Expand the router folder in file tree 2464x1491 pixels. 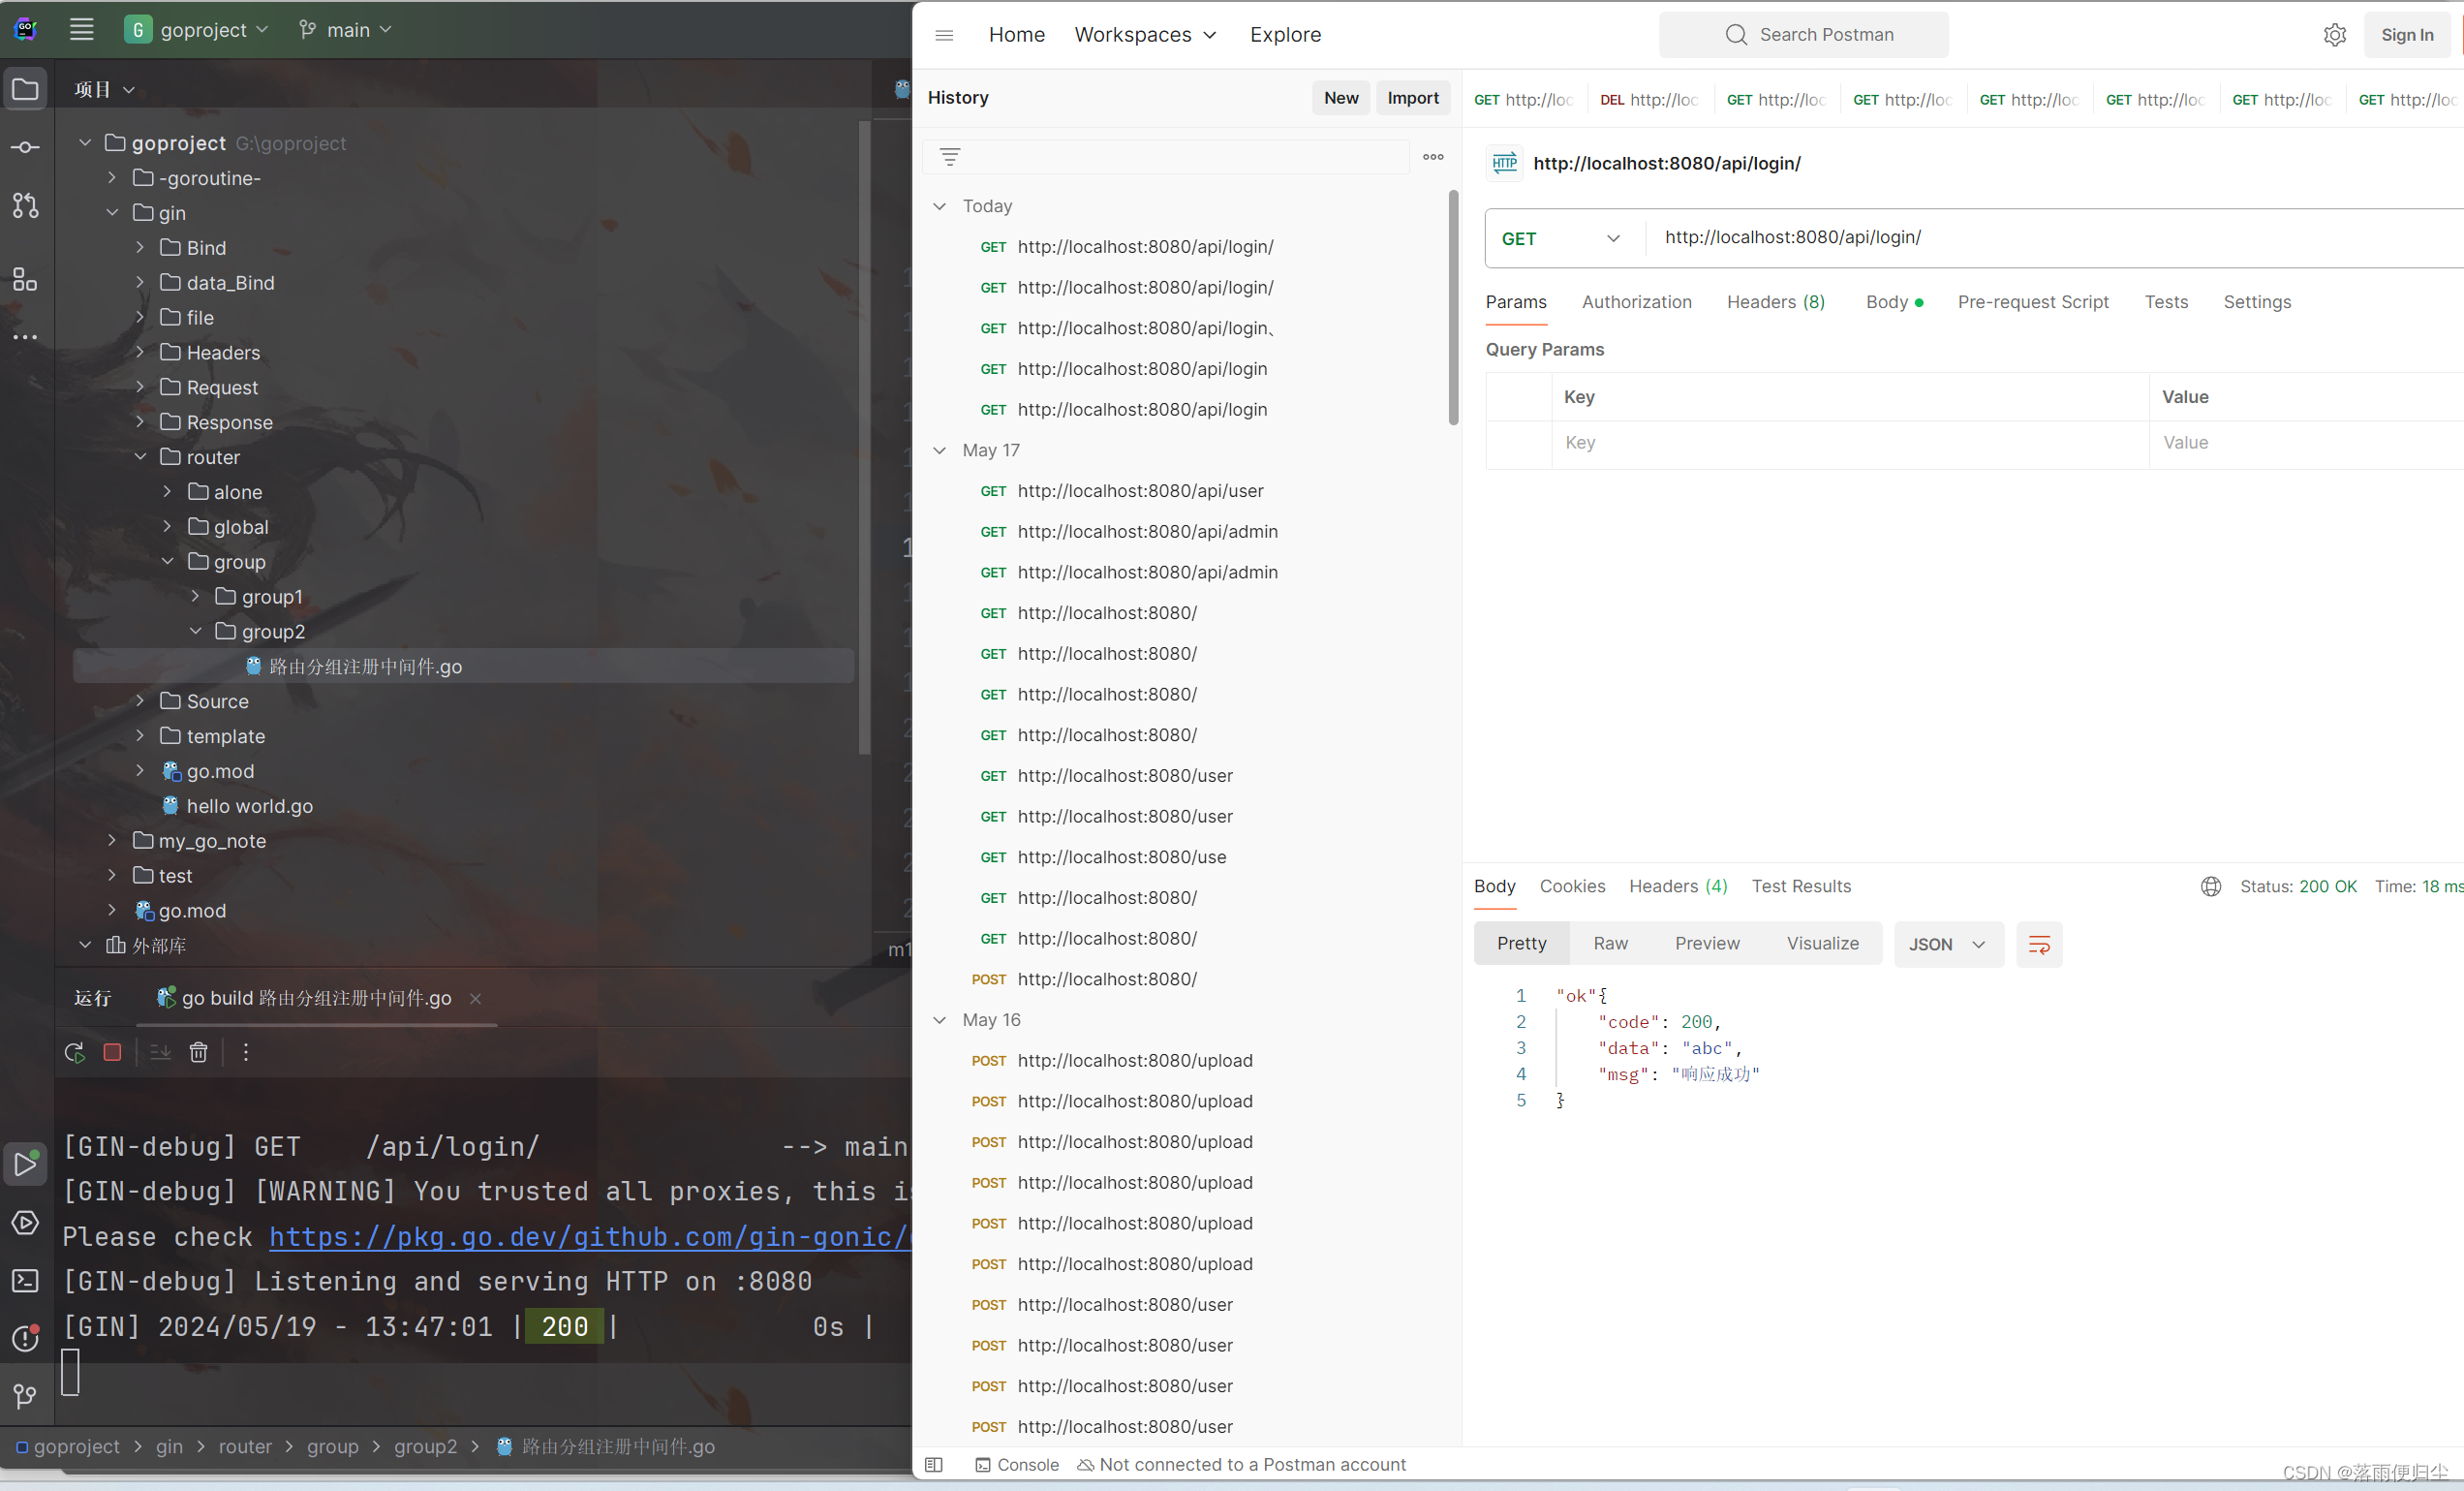[x=140, y=456]
